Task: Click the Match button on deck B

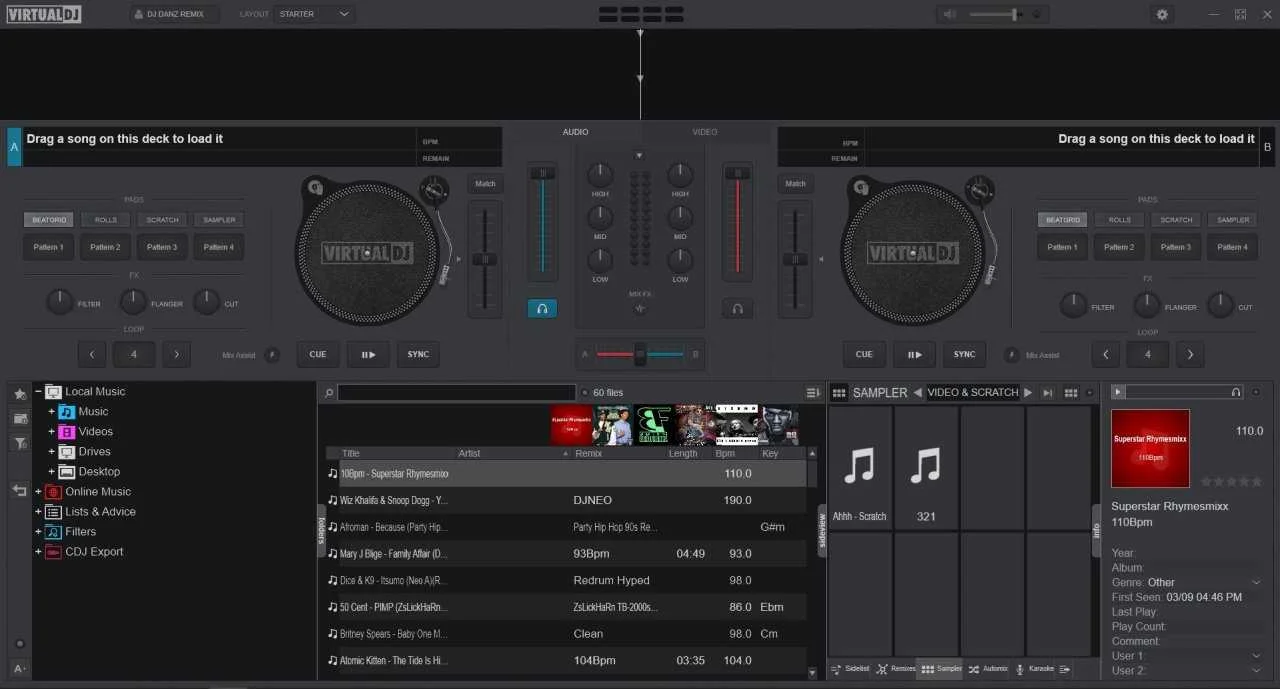Action: coord(796,184)
